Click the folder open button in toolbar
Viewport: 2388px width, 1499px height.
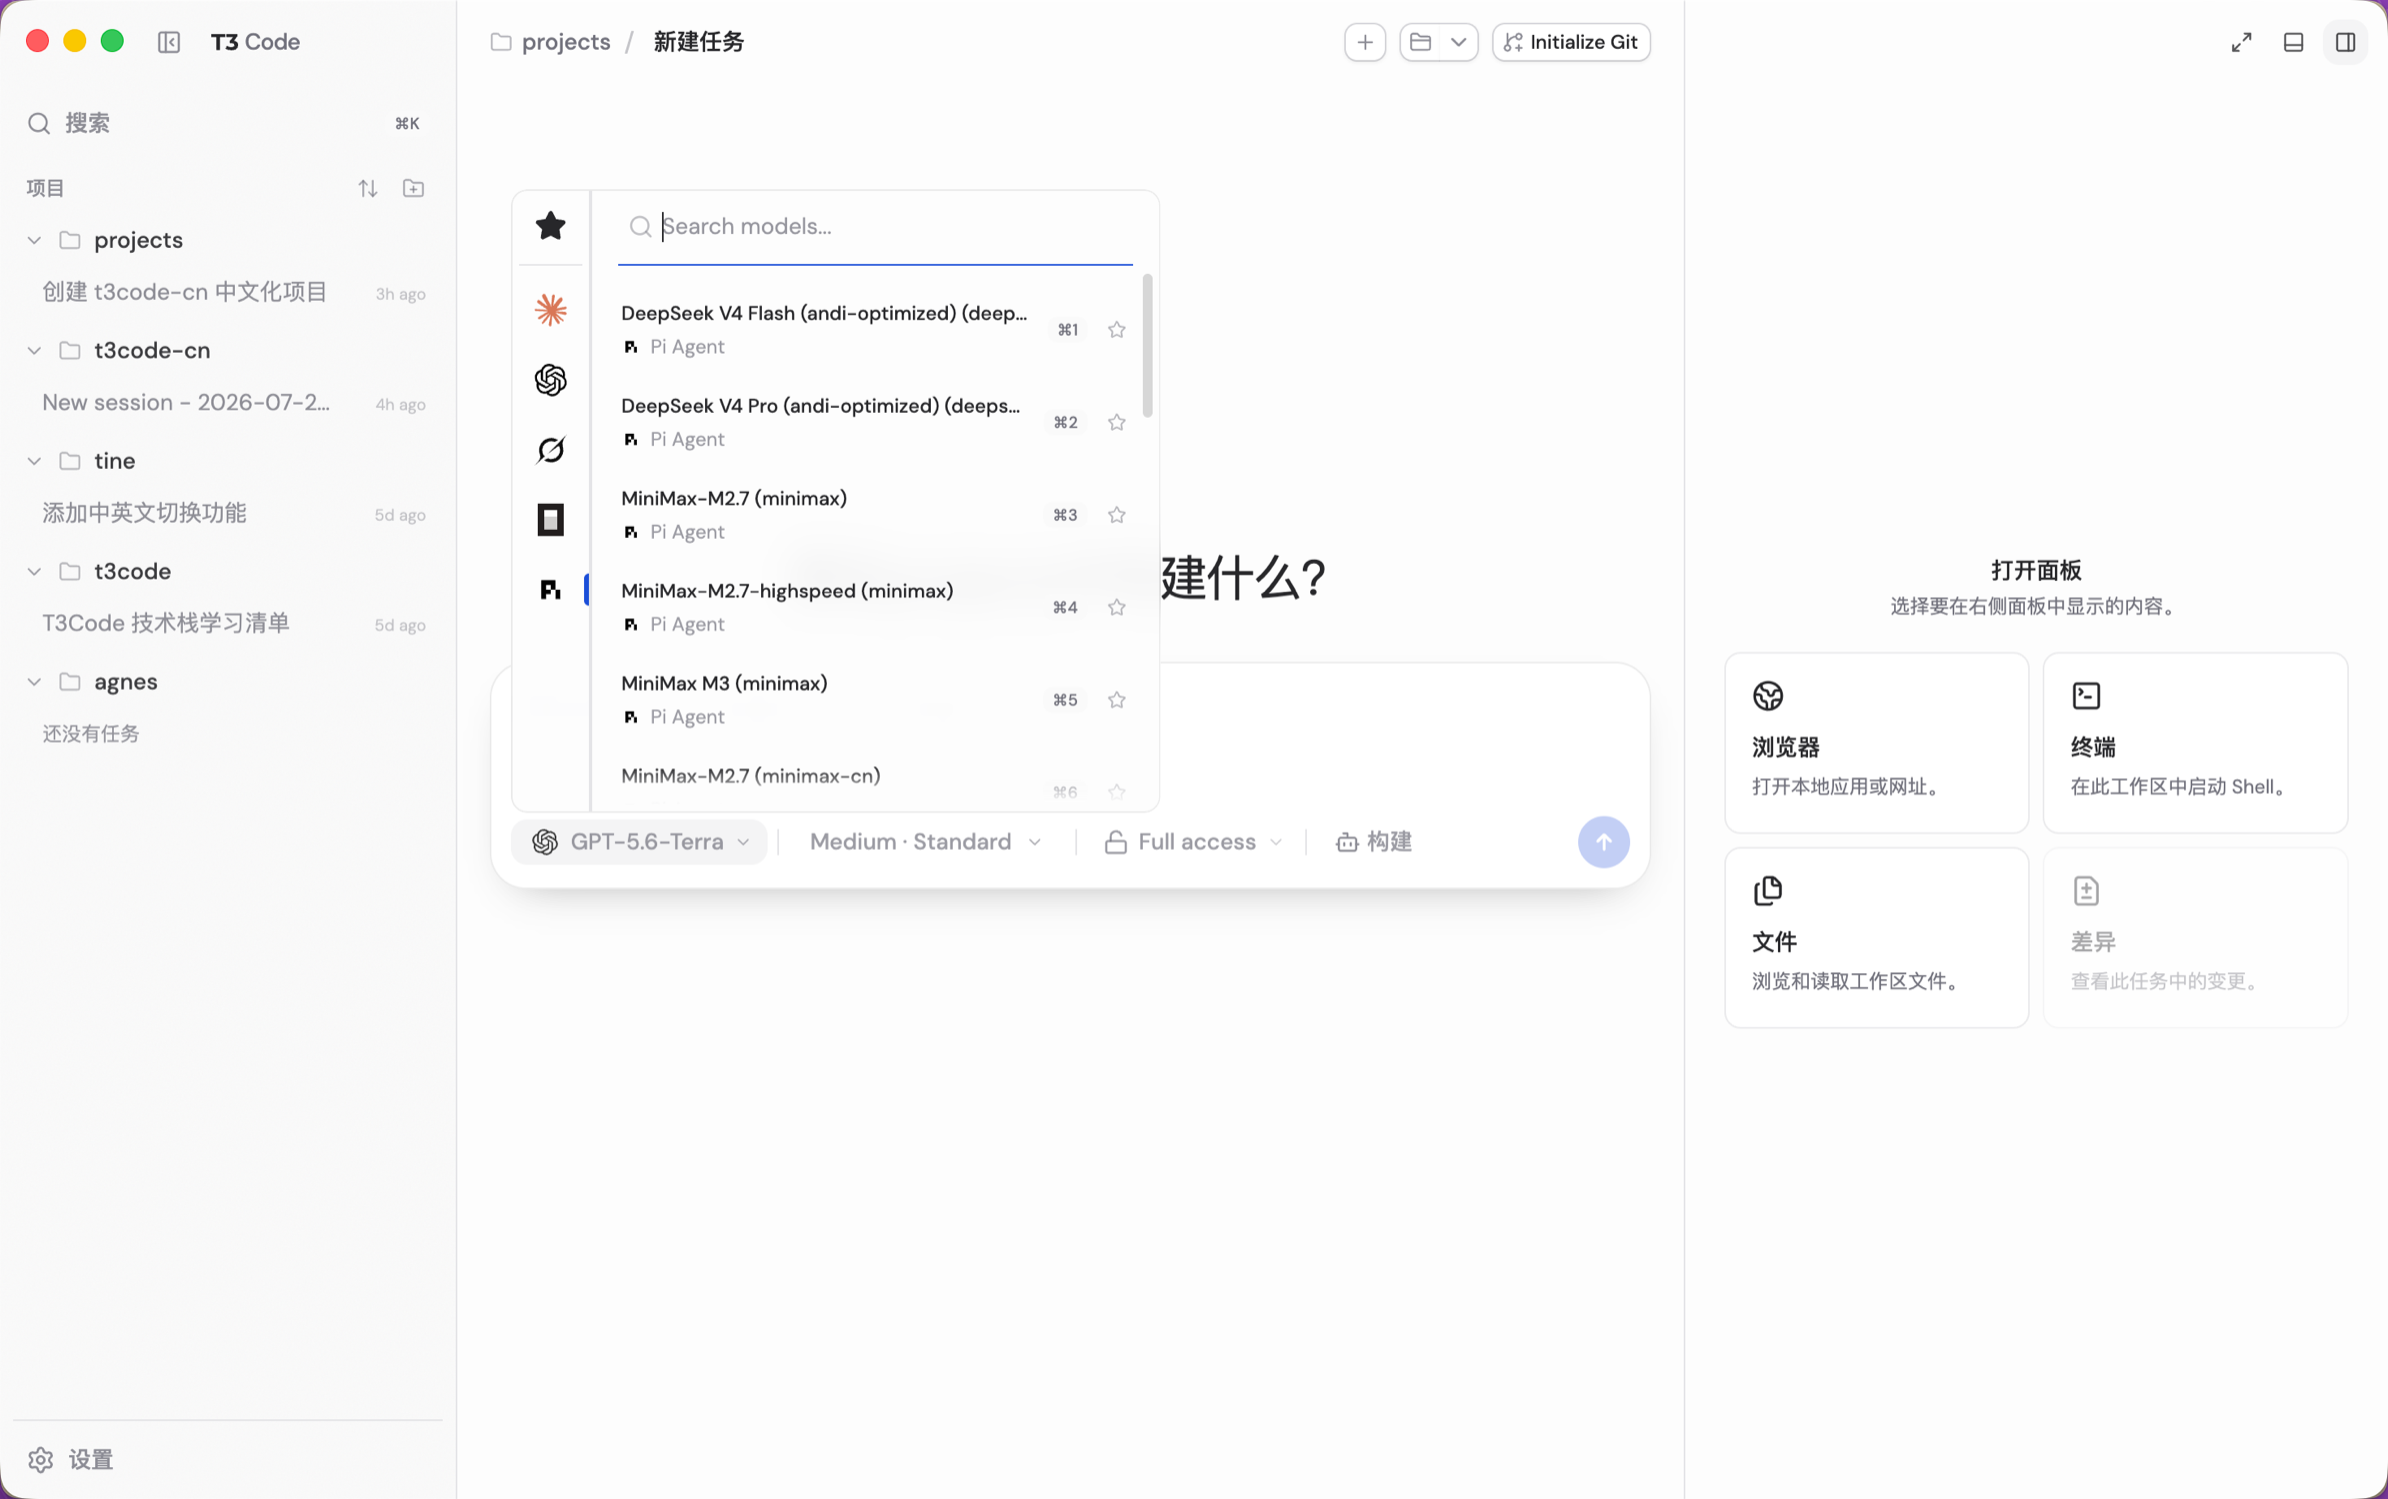pos(1420,42)
